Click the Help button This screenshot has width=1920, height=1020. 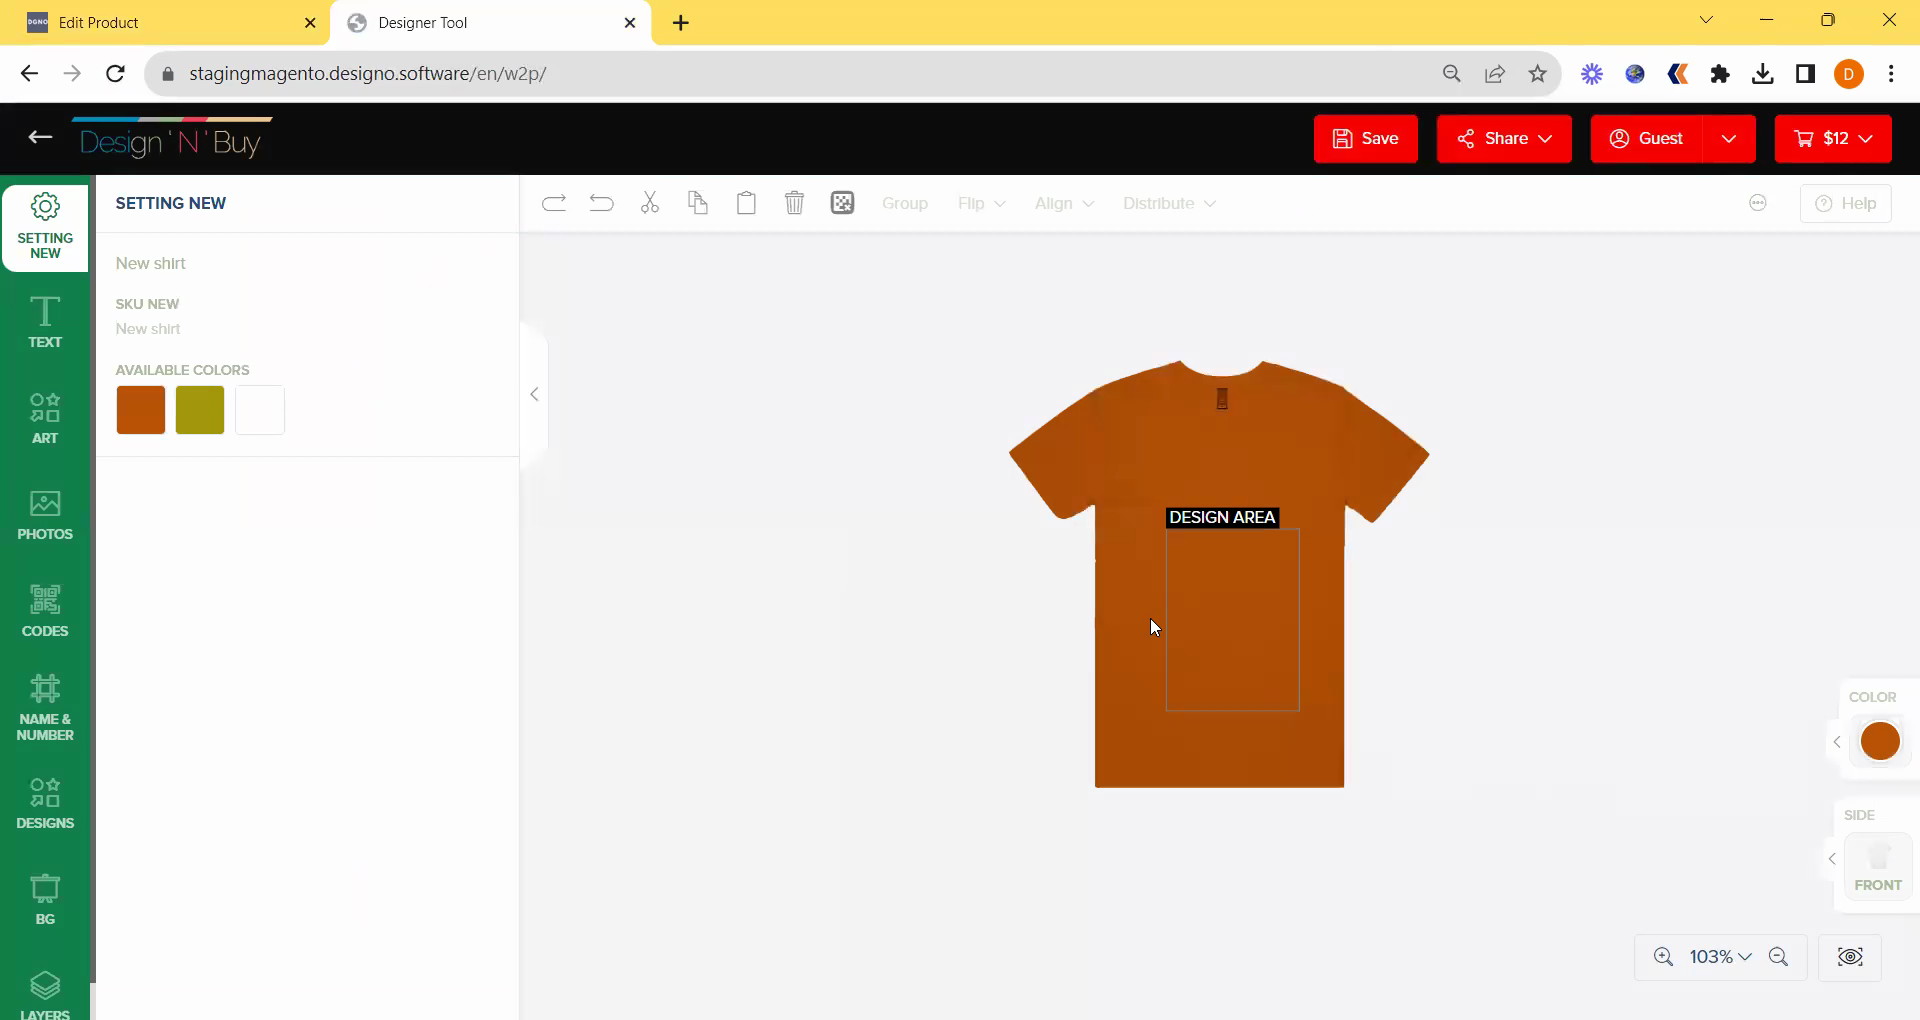click(1845, 203)
